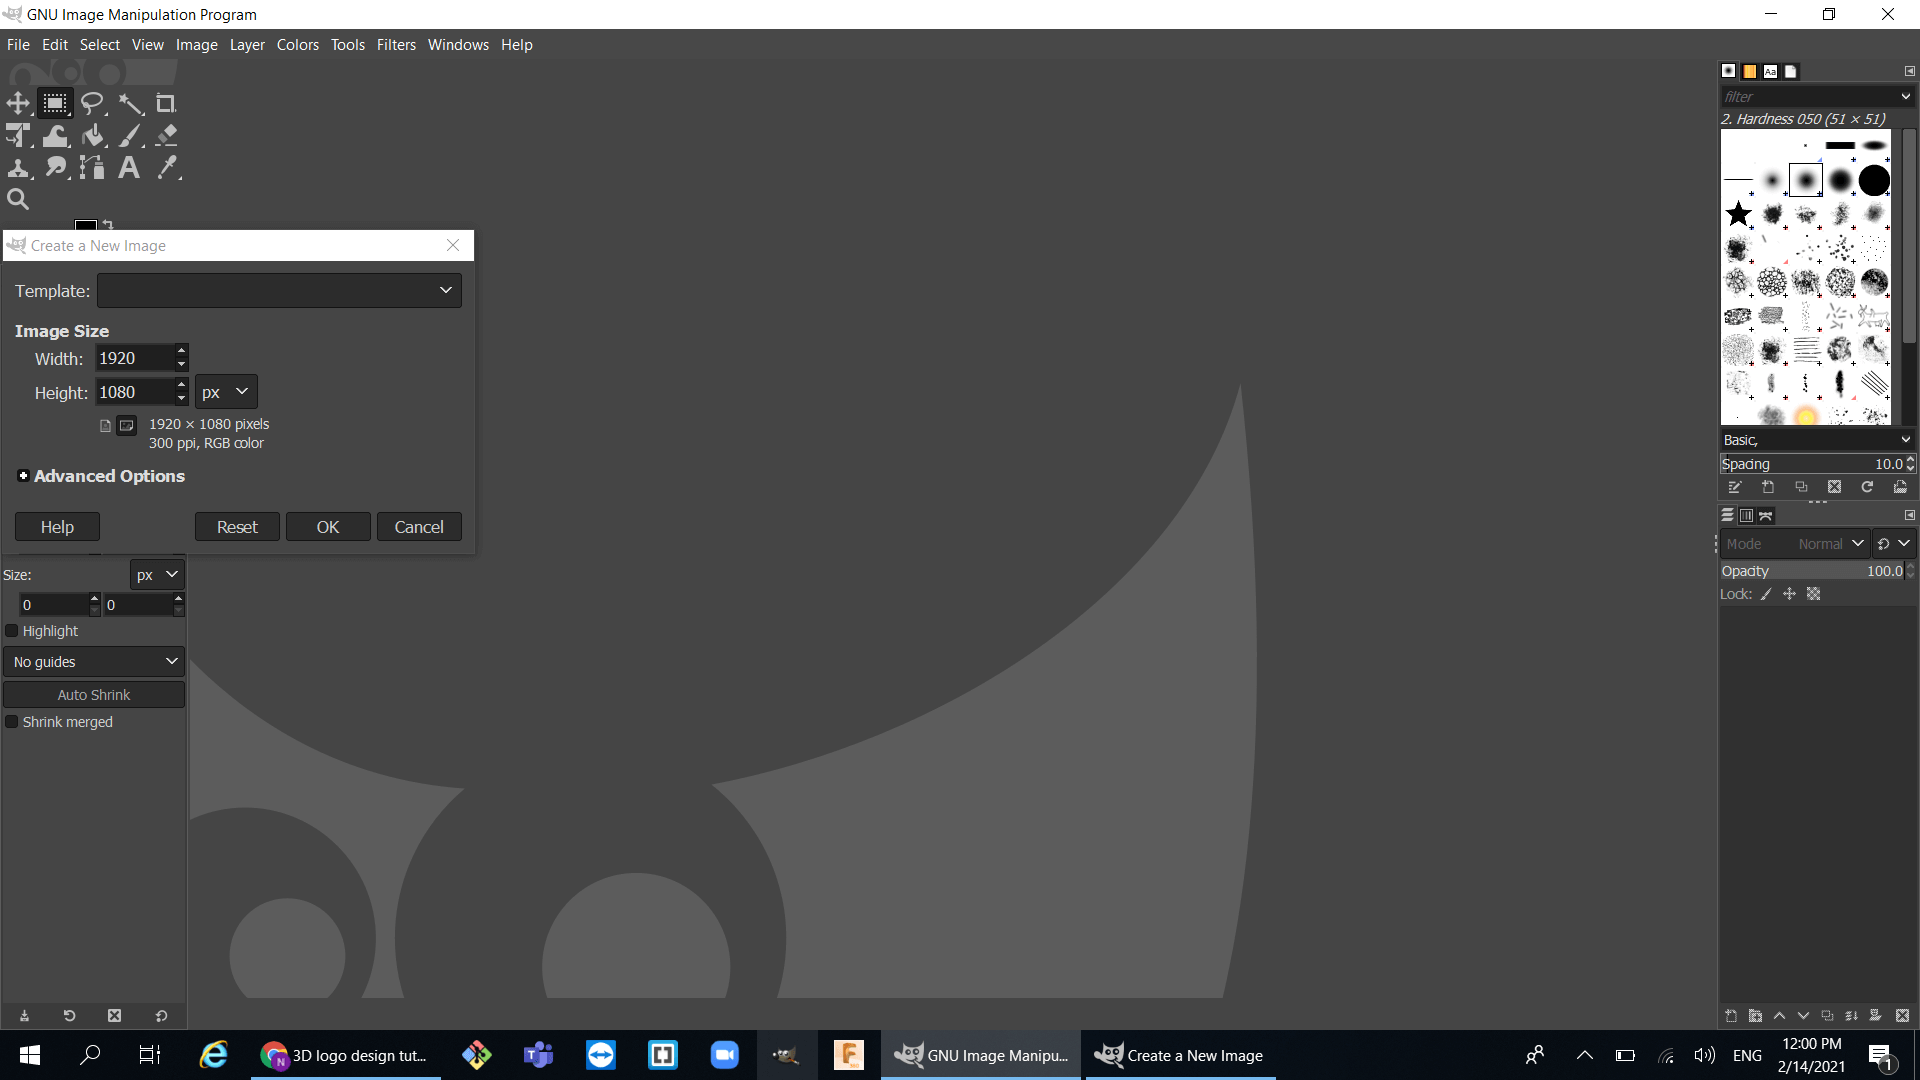Viewport: 1920px width, 1080px height.
Task: Switch to the Fonts tab
Action: pyautogui.click(x=1770, y=71)
